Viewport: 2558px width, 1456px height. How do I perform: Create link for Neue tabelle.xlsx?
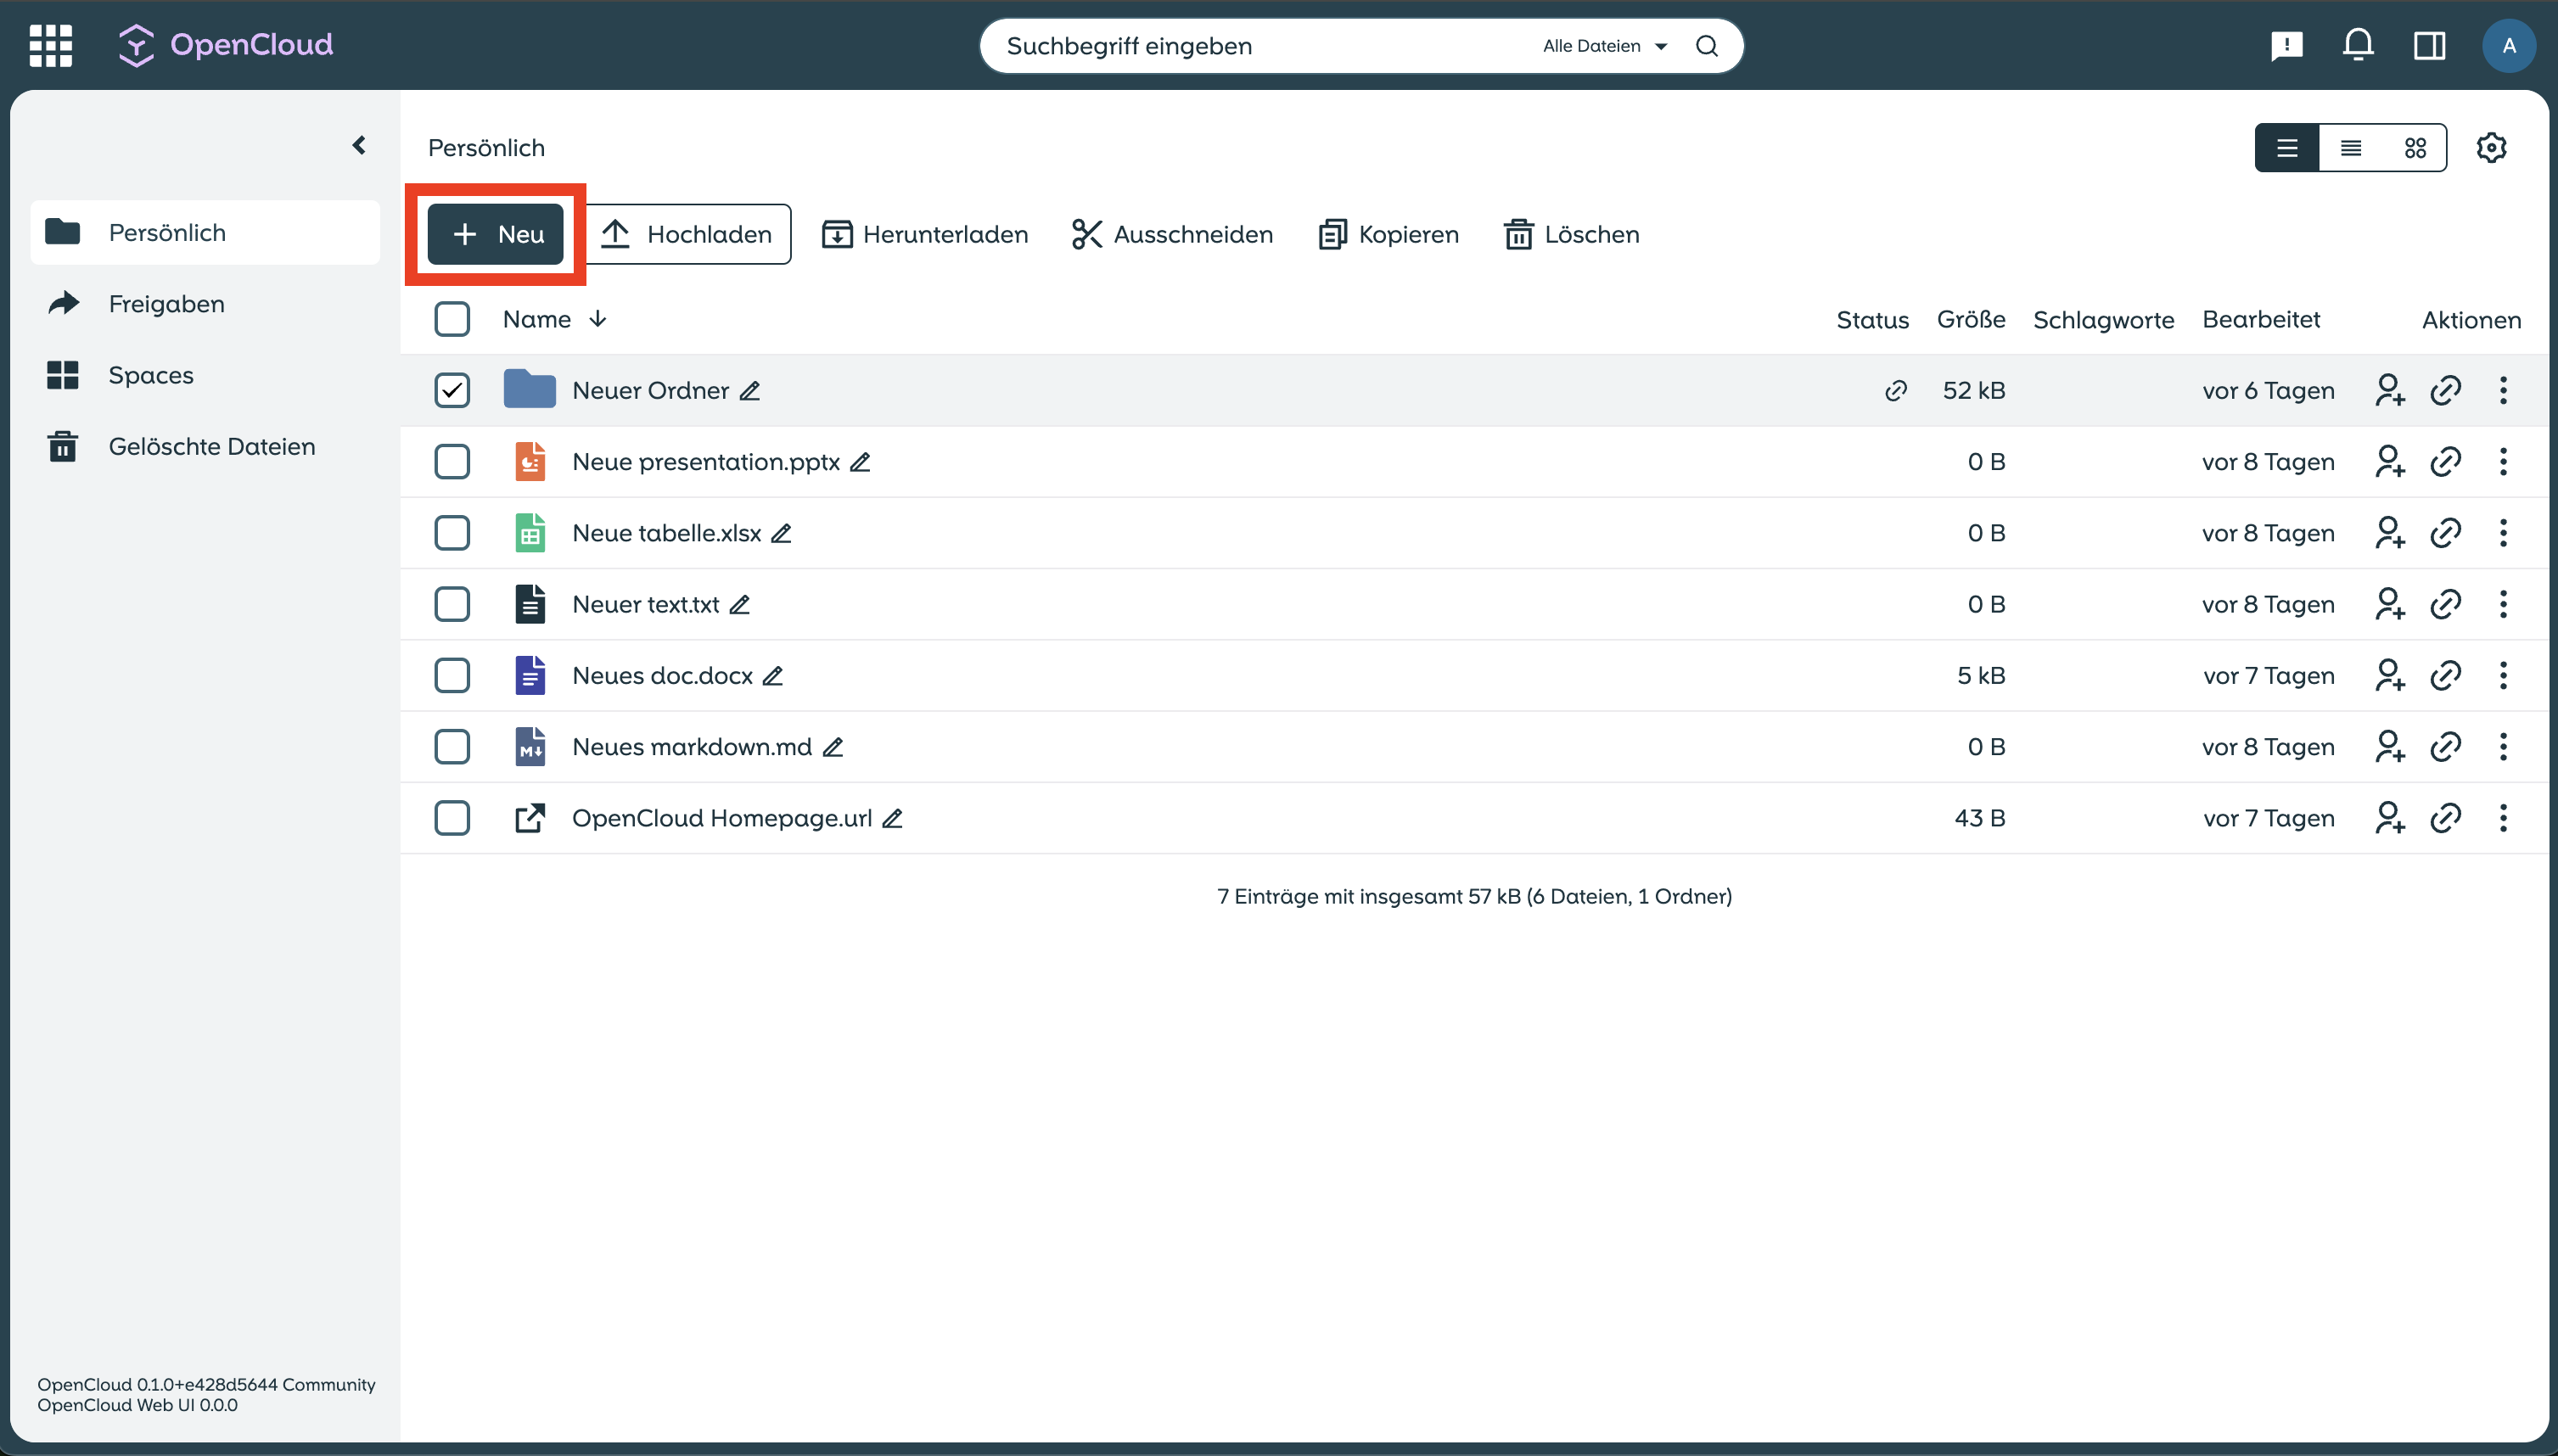tap(2445, 533)
